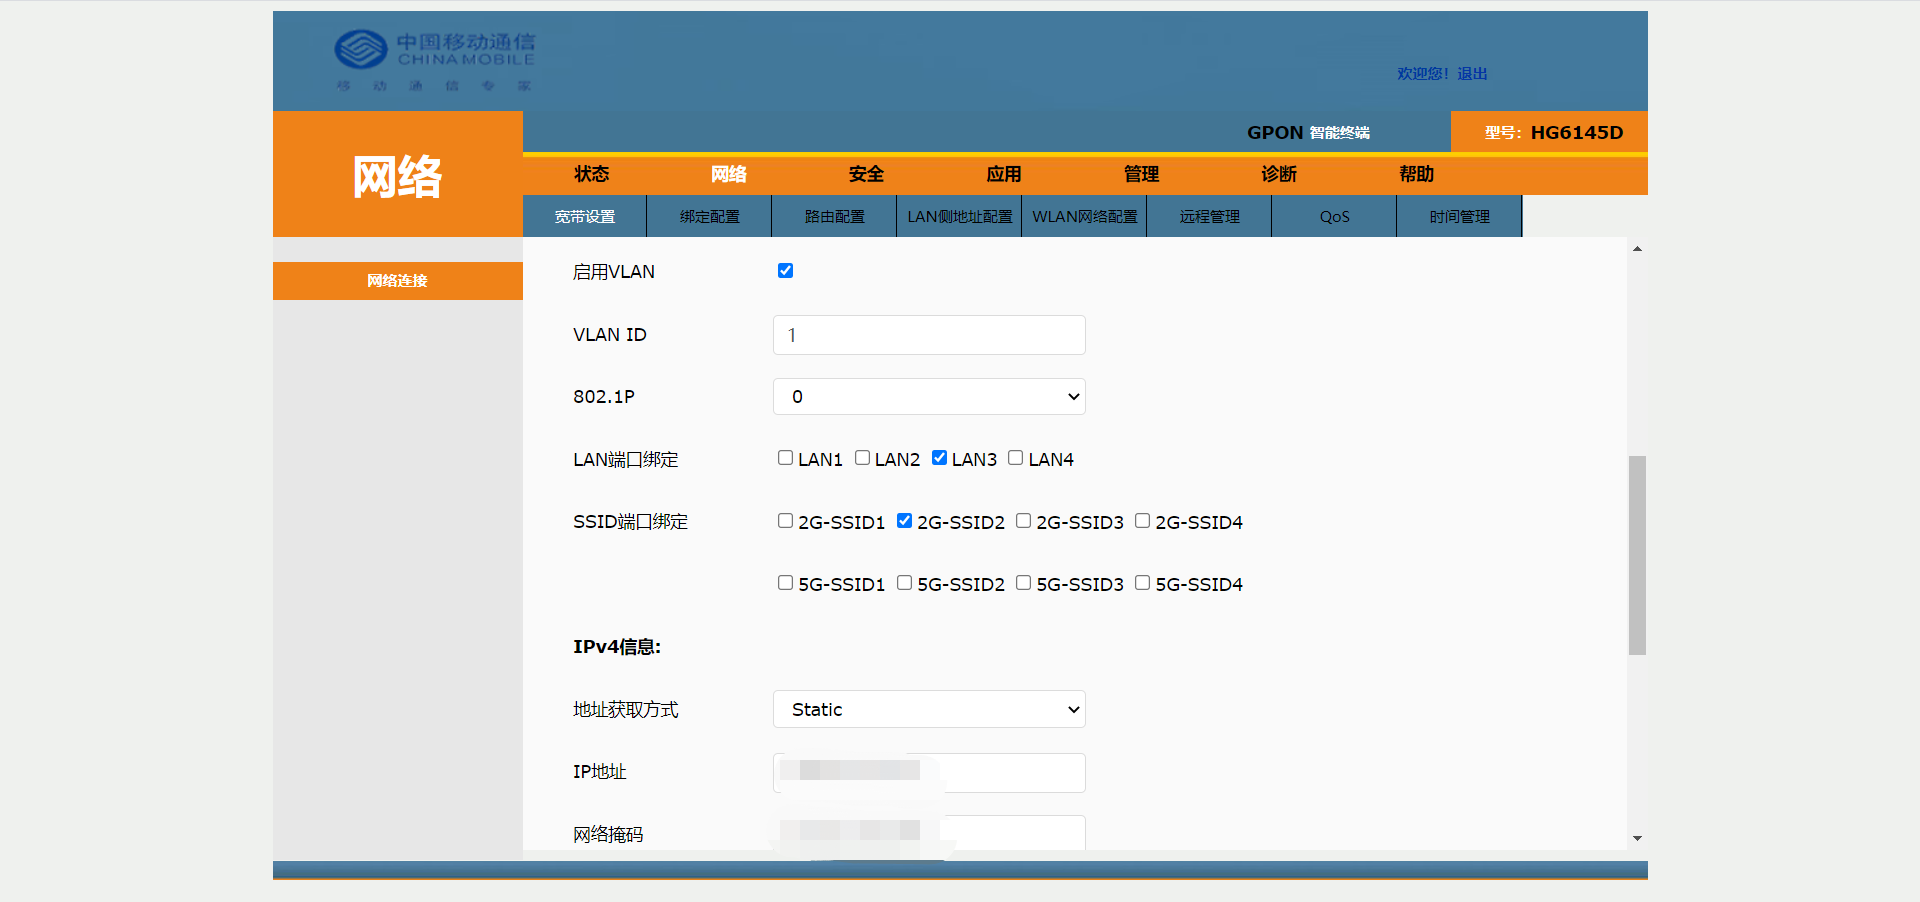Viewport: 1920px width, 902px height.
Task: Enable 5G-SSID4 binding checkbox
Action: tap(1143, 583)
